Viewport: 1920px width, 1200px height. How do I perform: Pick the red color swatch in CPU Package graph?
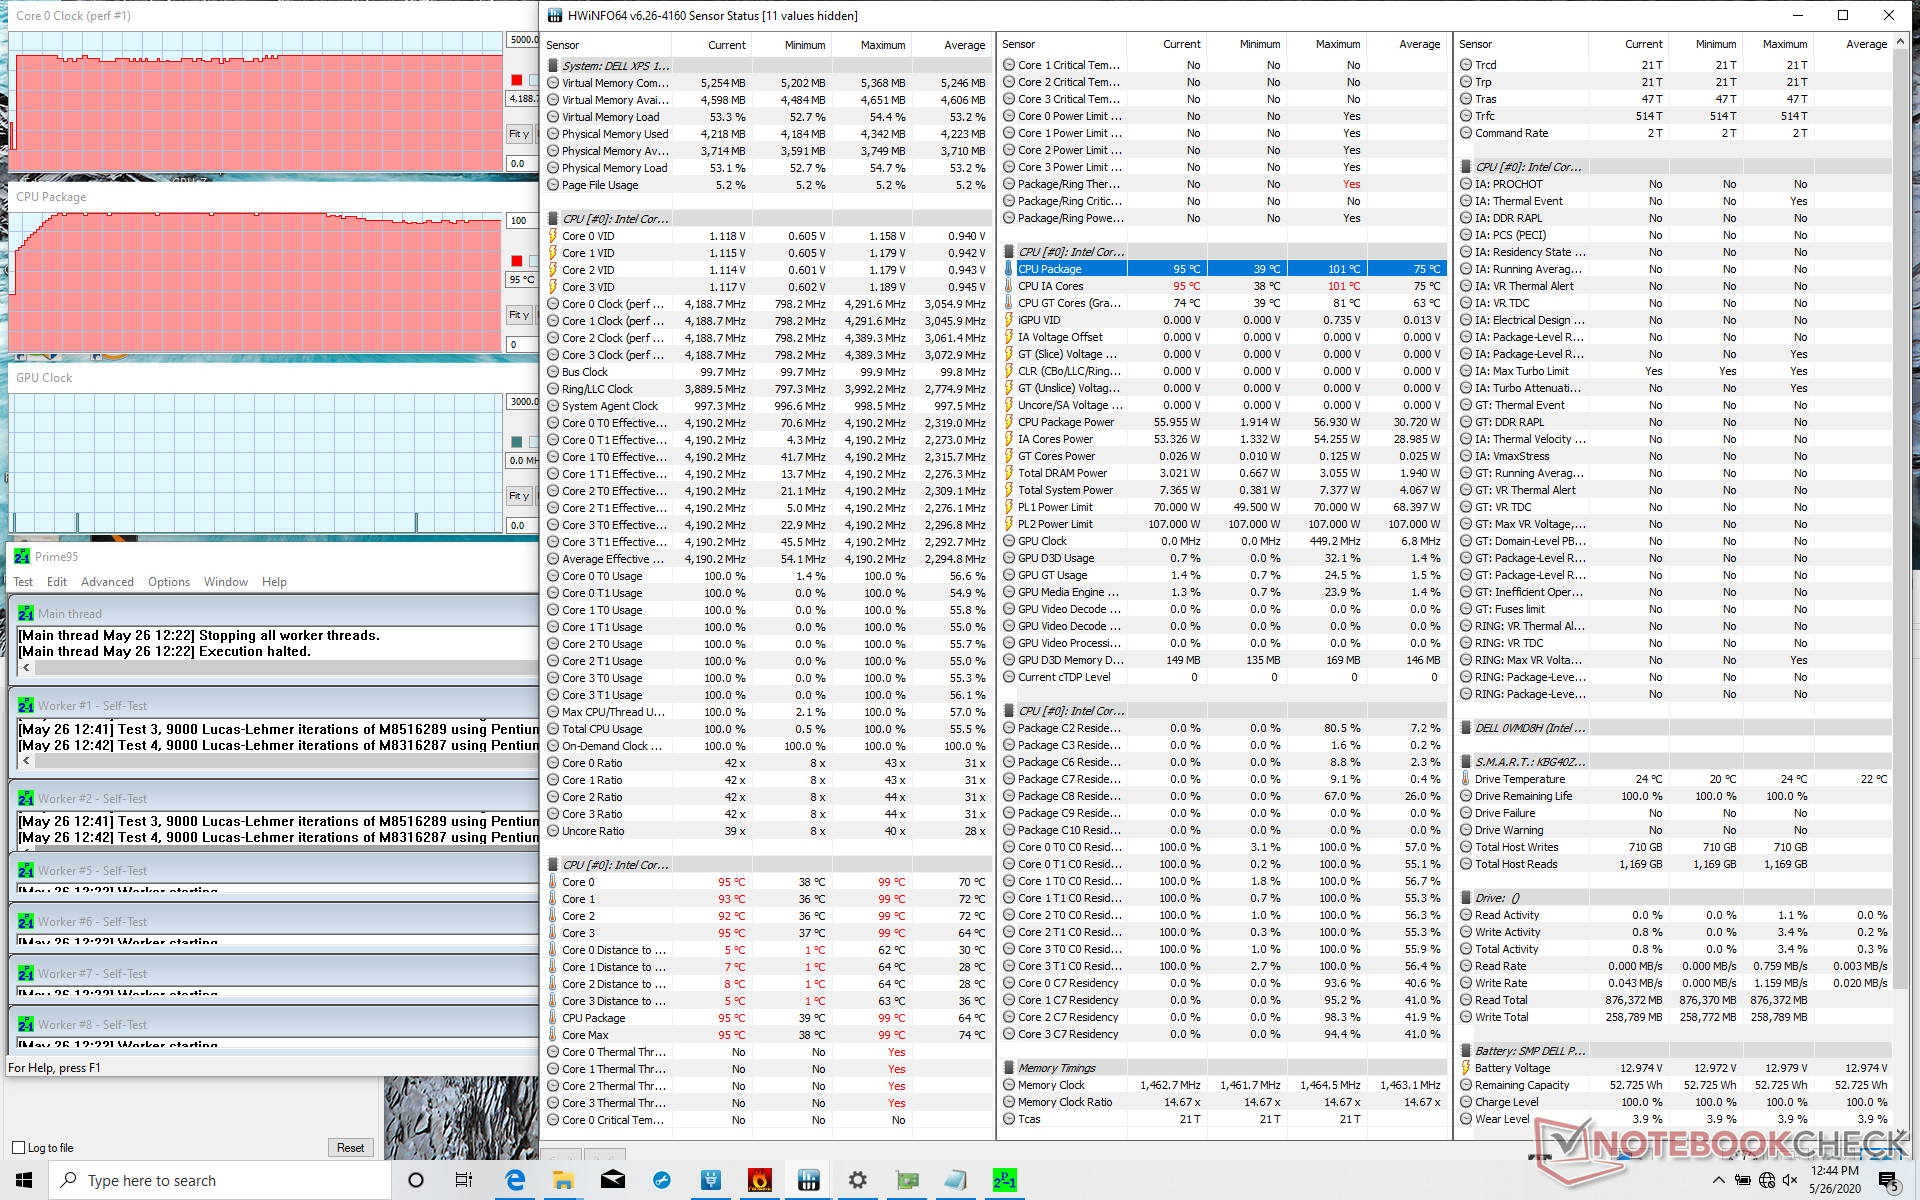click(516, 261)
